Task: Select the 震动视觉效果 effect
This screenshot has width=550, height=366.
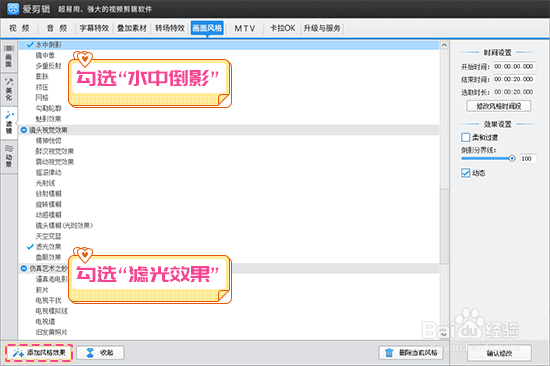Action: click(55, 162)
